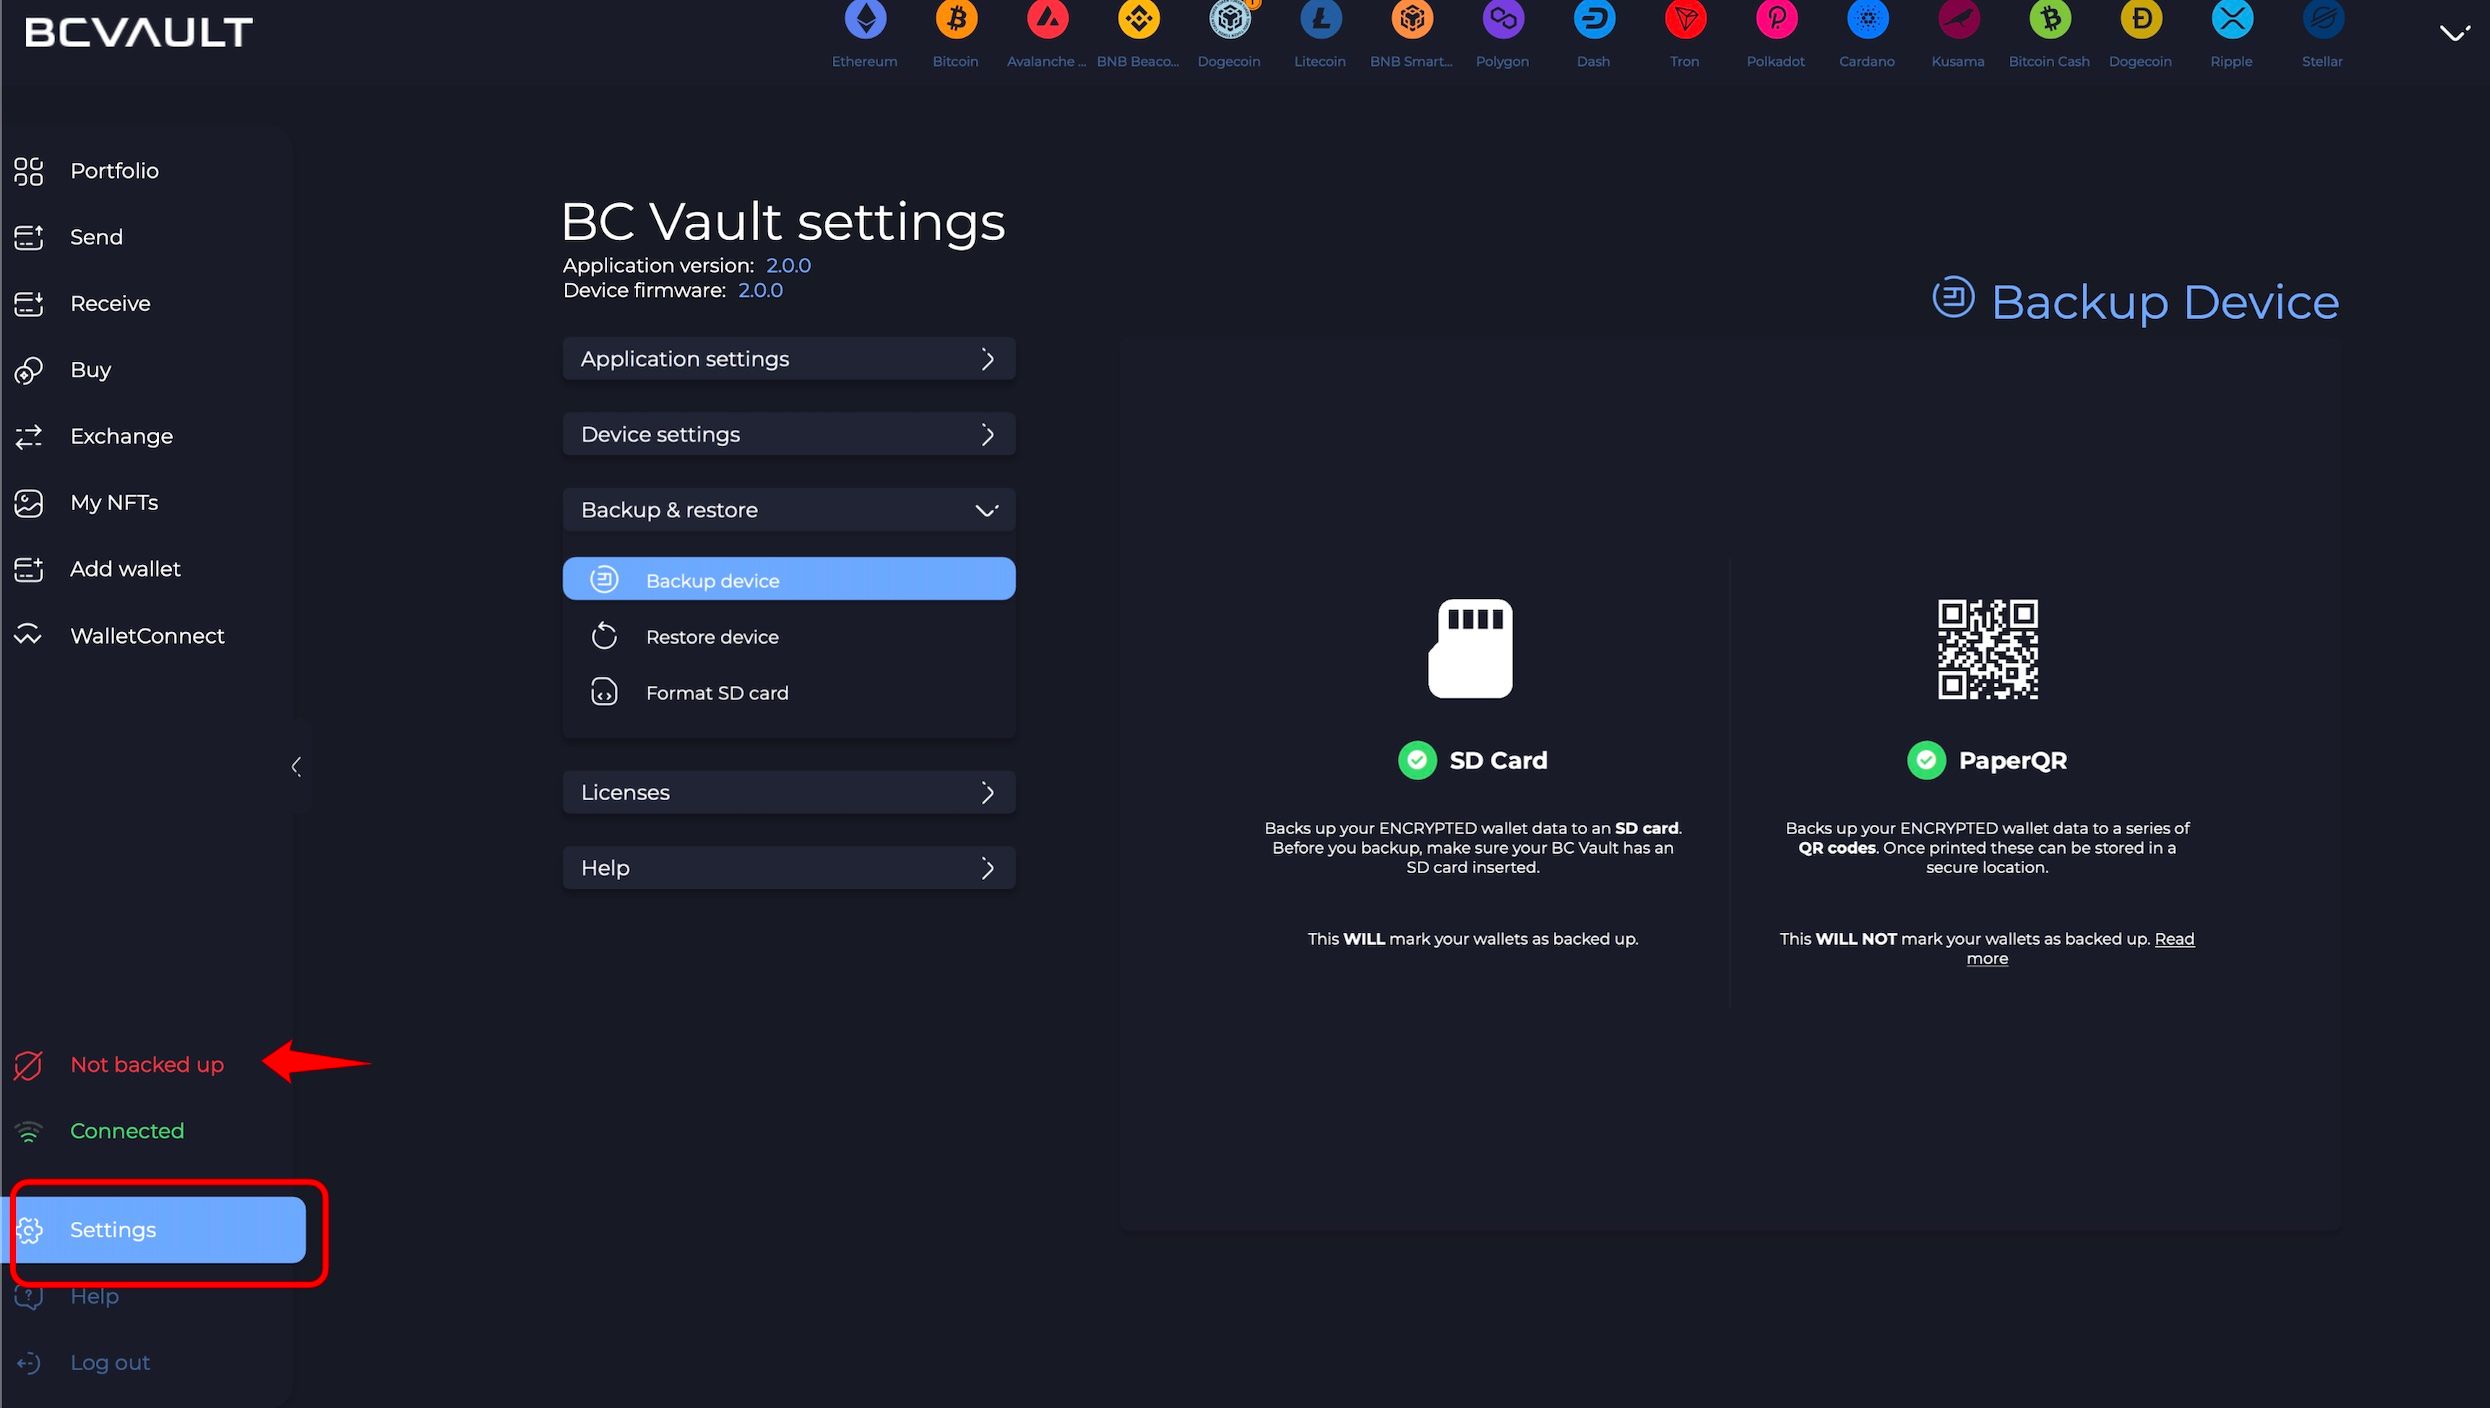Expand the coin list top-right chevron

coord(2454,34)
